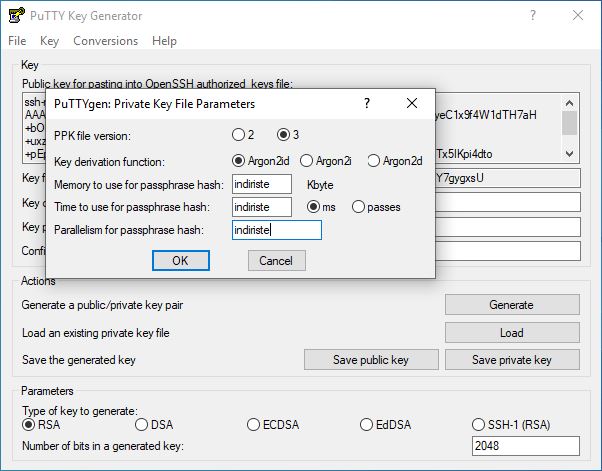This screenshot has width=602, height=471.
Task: Click the confirm passphrase field behind dialog
Action: tap(508, 251)
